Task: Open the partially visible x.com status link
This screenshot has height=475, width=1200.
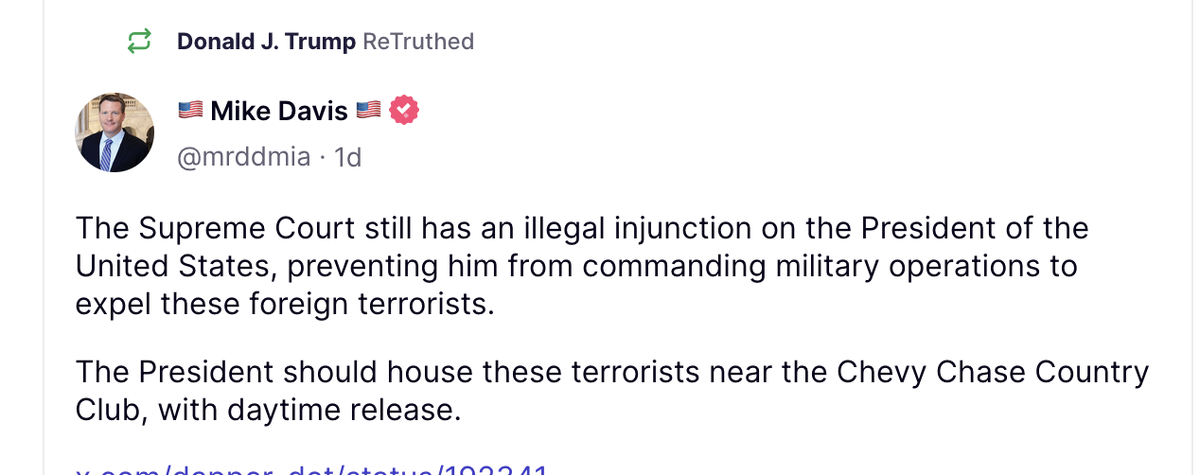Action: (x=312, y=468)
